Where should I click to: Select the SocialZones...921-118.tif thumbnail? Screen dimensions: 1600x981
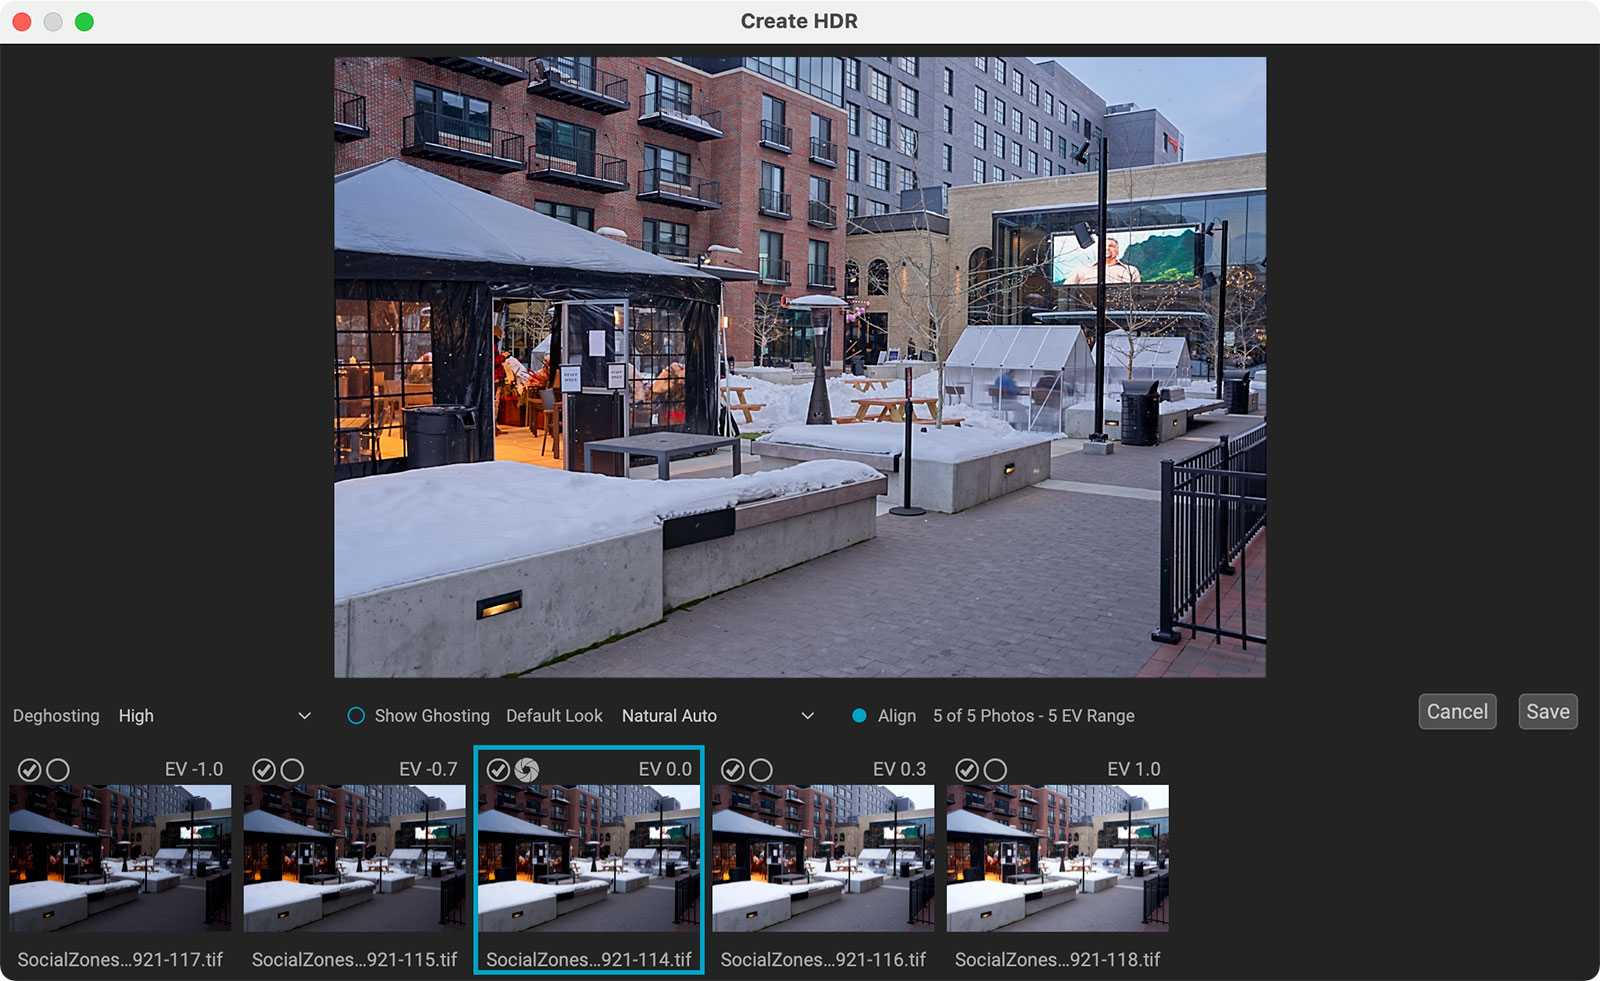1057,858
